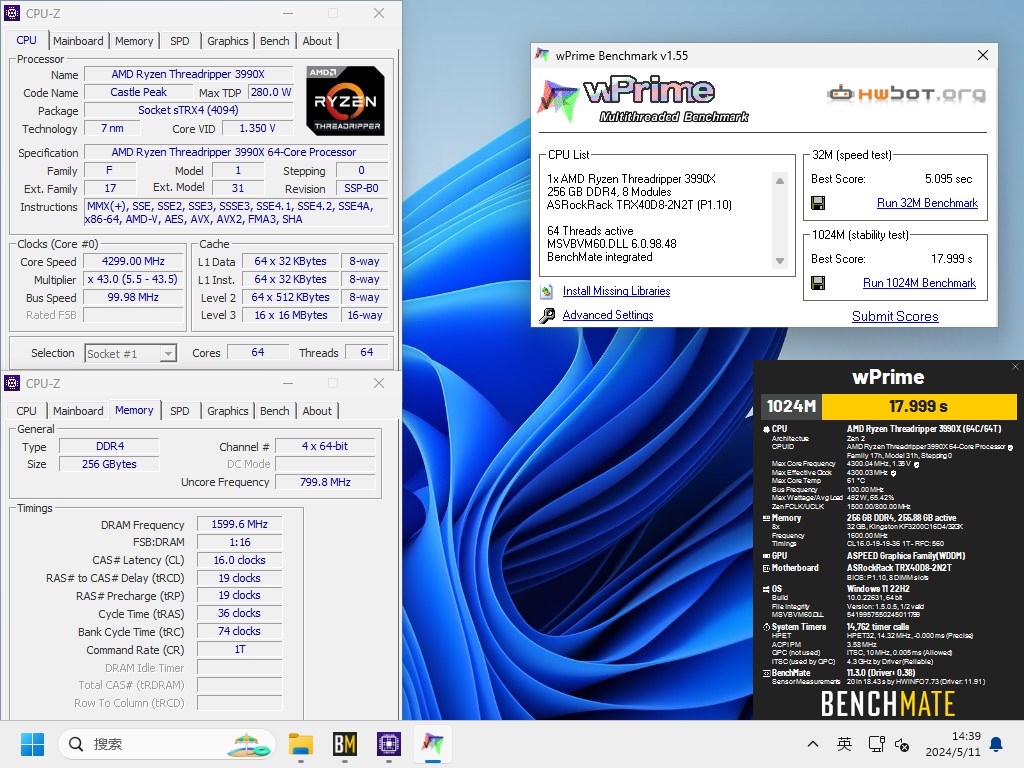This screenshot has height=768, width=1024.
Task: Click the Run 32M Benchmark link
Action: click(927, 203)
